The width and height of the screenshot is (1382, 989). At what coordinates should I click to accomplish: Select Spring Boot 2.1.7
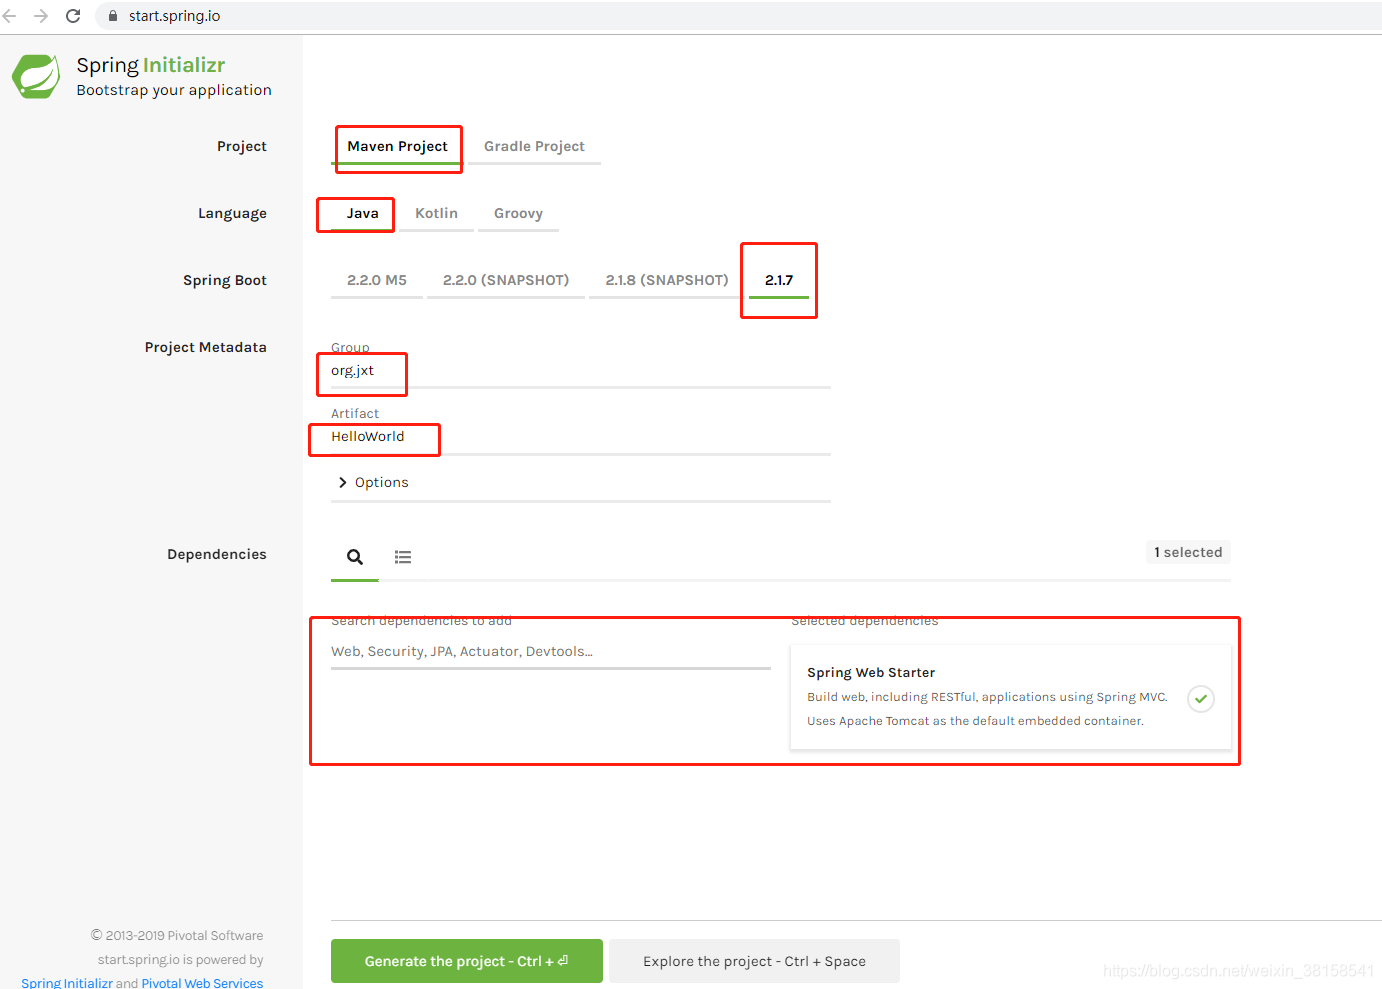779,280
